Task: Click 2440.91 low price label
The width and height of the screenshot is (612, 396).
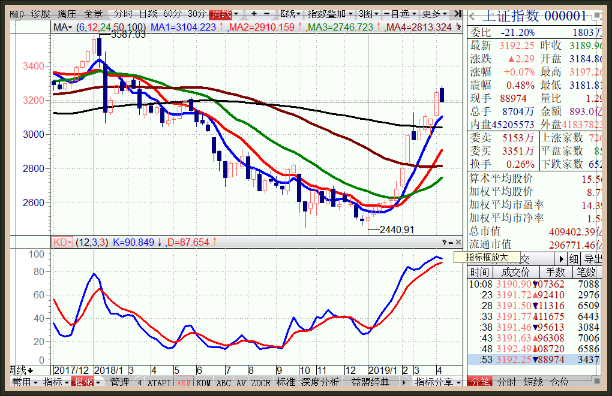Action: point(397,229)
